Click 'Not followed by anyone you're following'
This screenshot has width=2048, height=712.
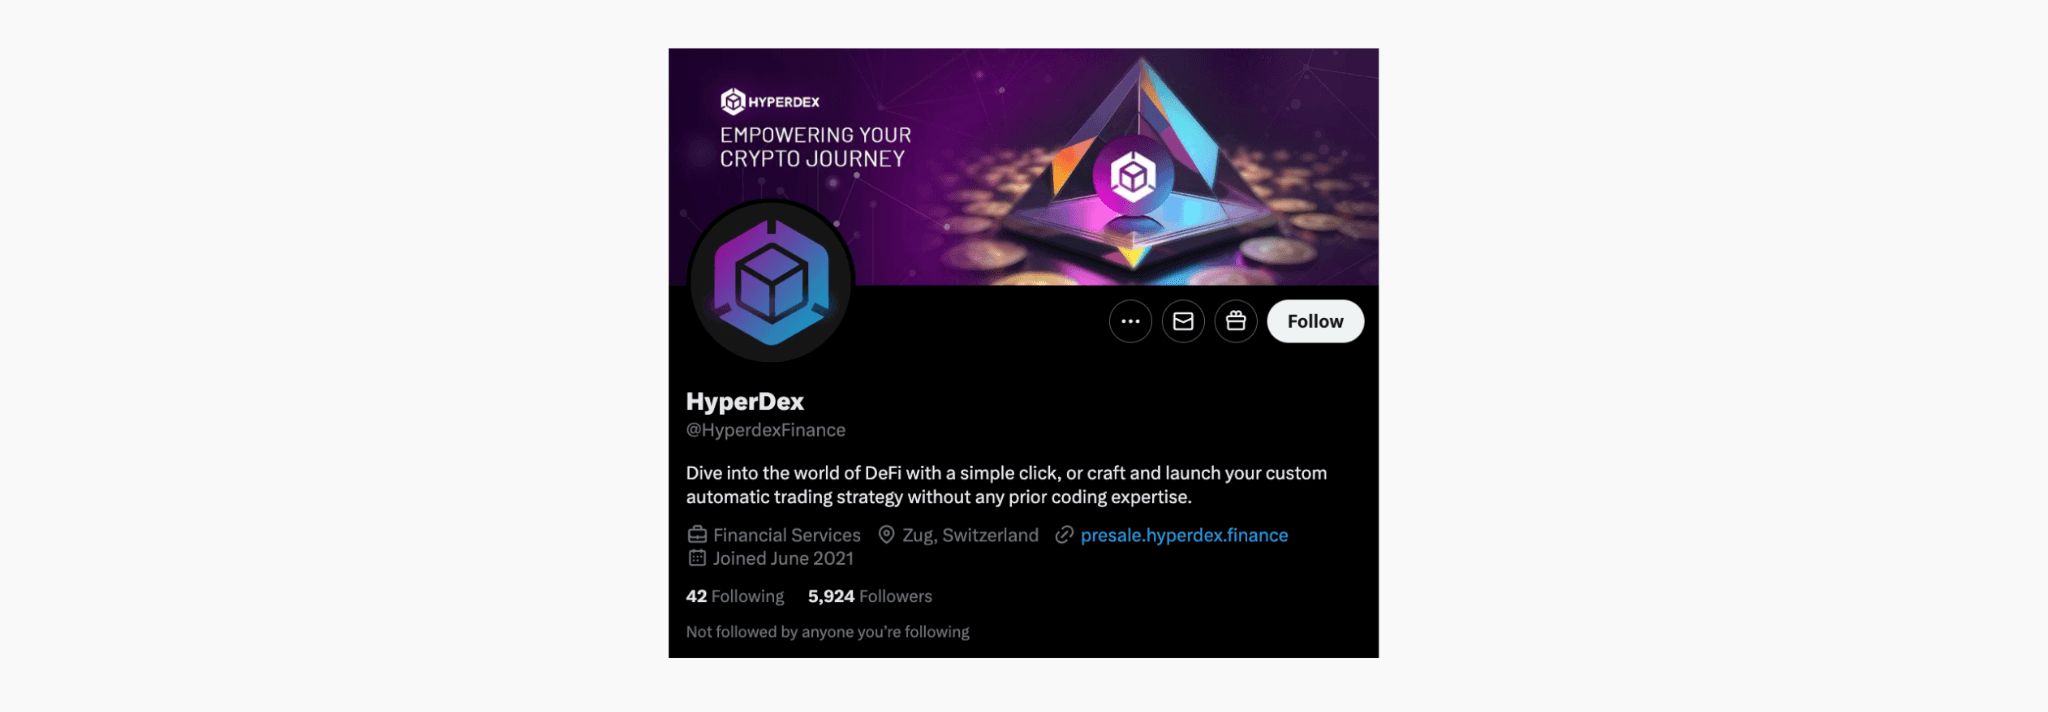(x=828, y=632)
